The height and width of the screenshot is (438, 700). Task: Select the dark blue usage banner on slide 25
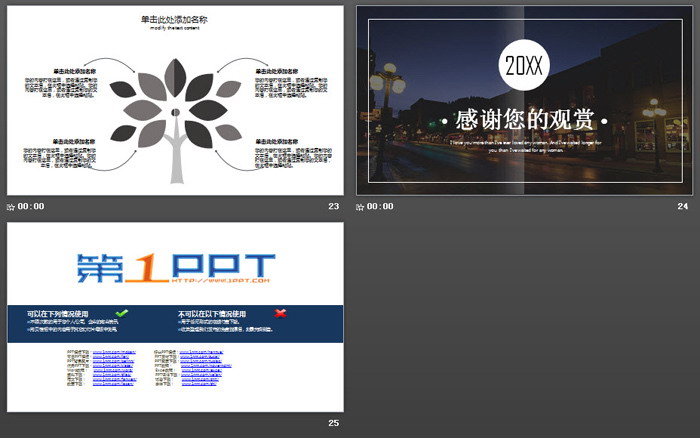175,326
